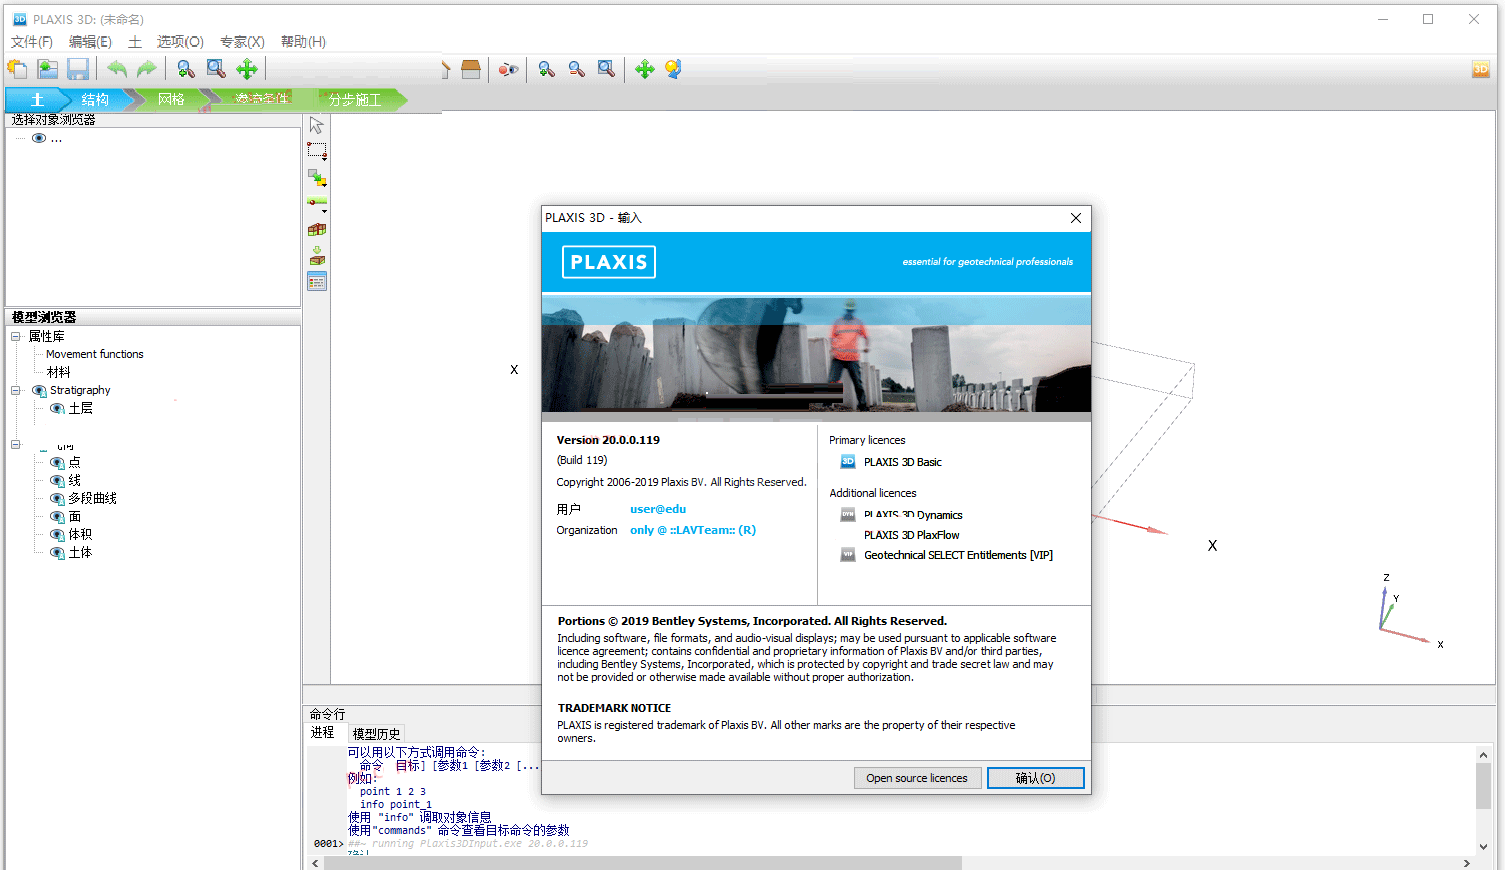
Task: Pick the rectangle selection tool in side toolbar
Action: [317, 151]
